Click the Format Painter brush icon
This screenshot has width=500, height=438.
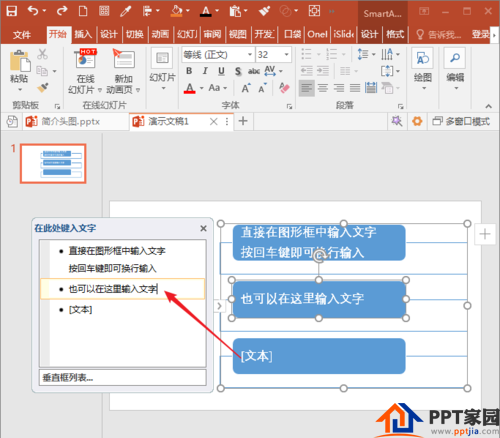43,88
